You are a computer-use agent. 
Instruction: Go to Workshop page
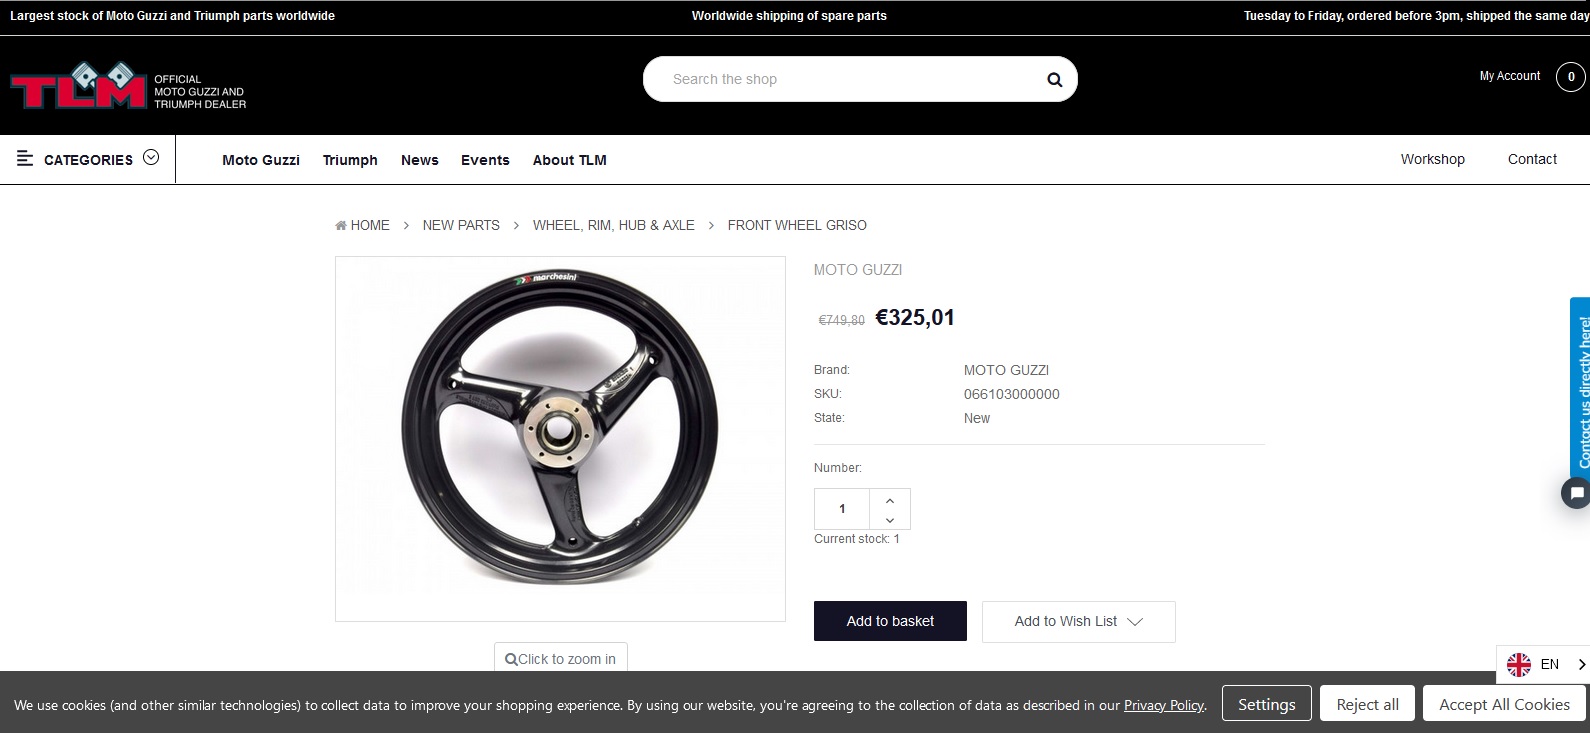(x=1432, y=159)
